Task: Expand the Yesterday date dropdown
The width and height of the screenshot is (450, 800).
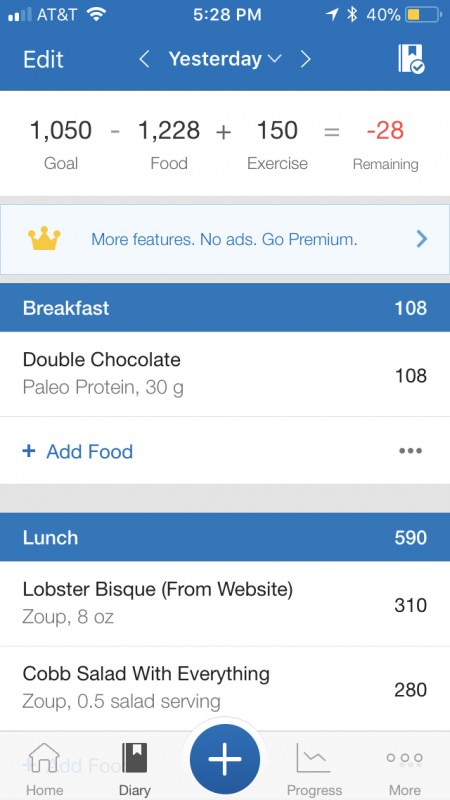Action: click(225, 59)
